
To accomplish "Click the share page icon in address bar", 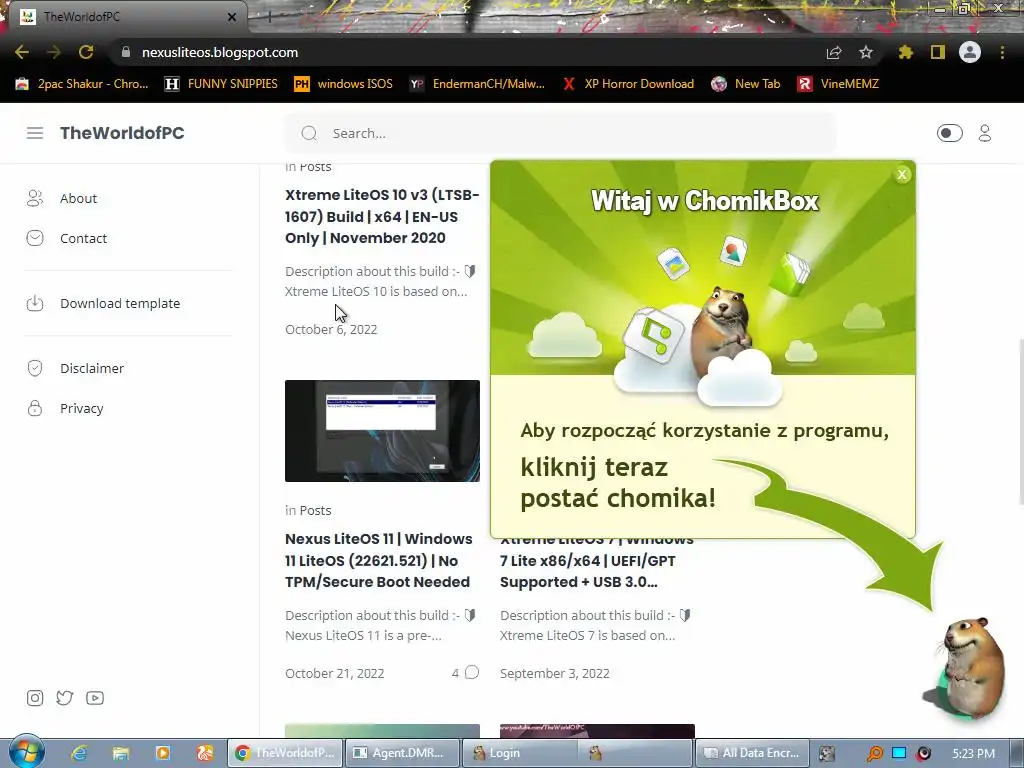I will [834, 52].
